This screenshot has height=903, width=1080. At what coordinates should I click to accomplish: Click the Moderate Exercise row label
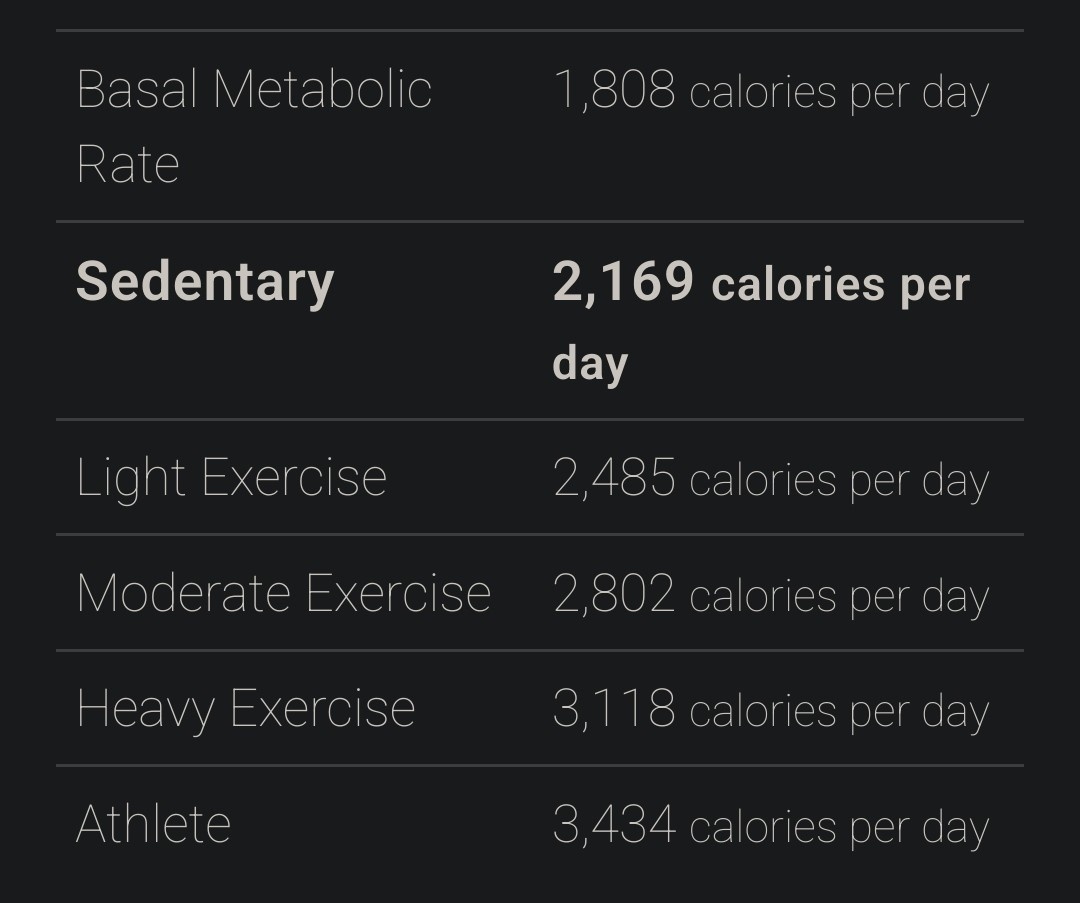pyautogui.click(x=283, y=594)
